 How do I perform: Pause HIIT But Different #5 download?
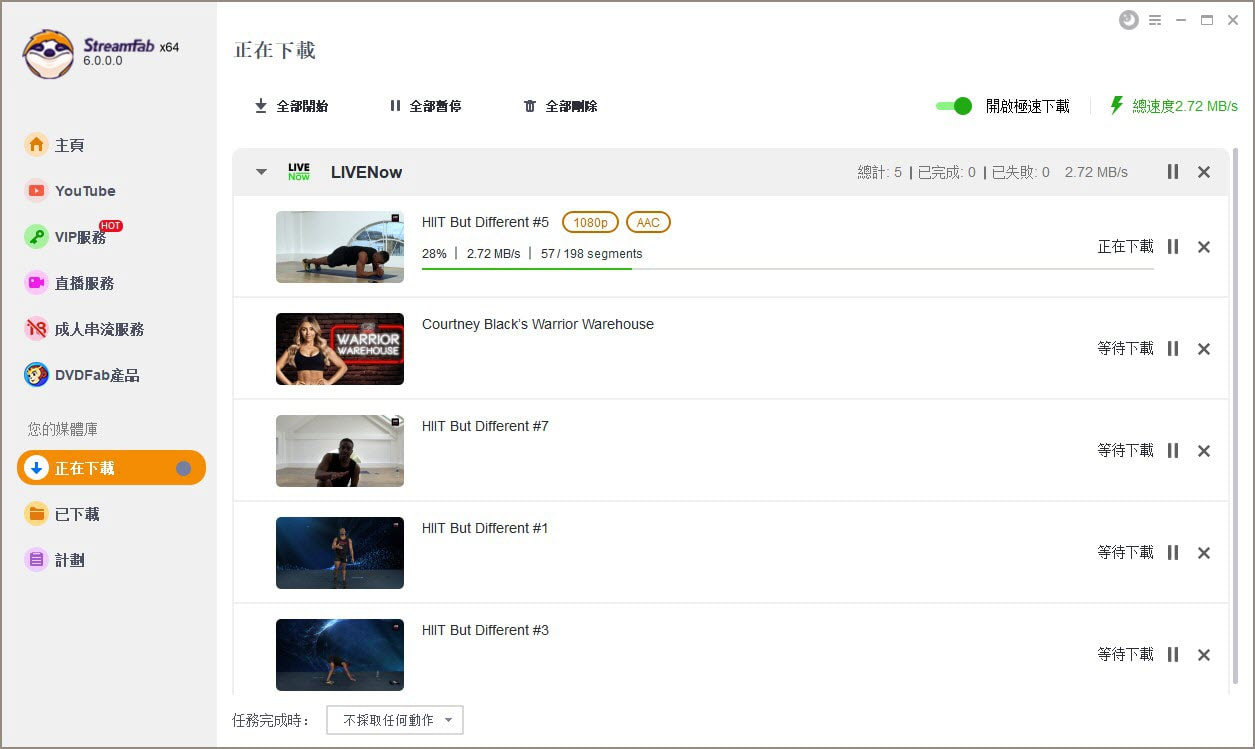[x=1173, y=247]
